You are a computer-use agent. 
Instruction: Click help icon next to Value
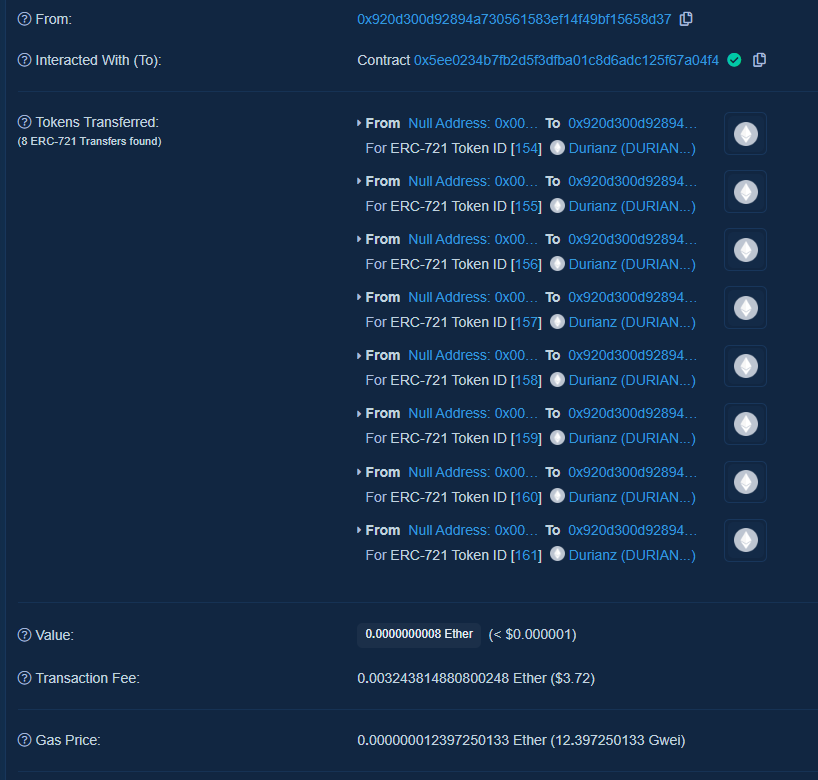(x=25, y=635)
